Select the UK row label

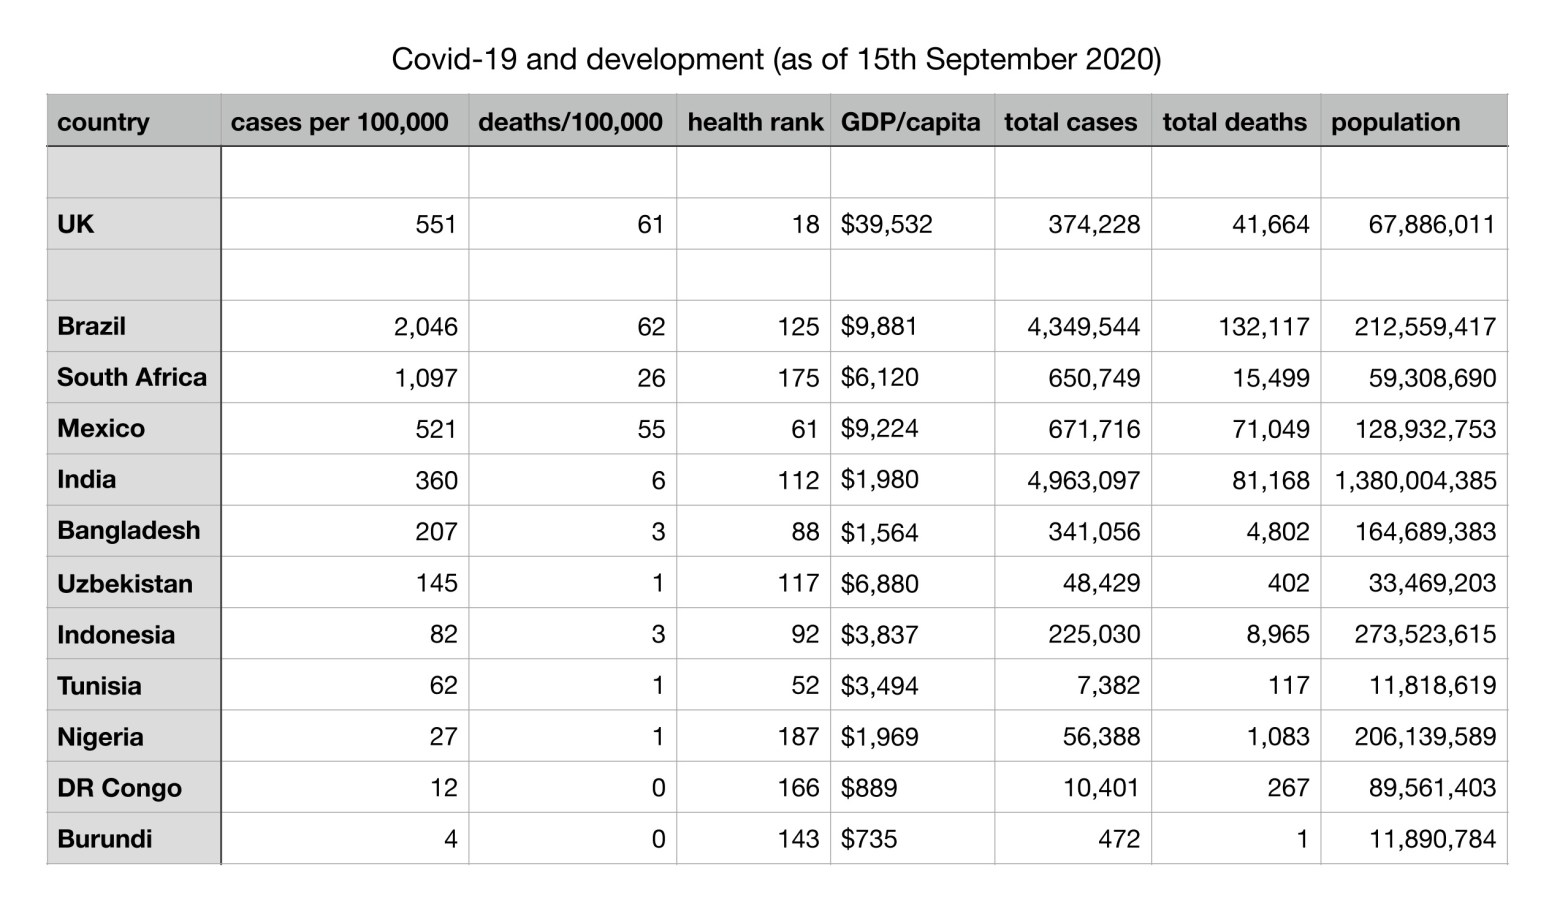tap(76, 224)
